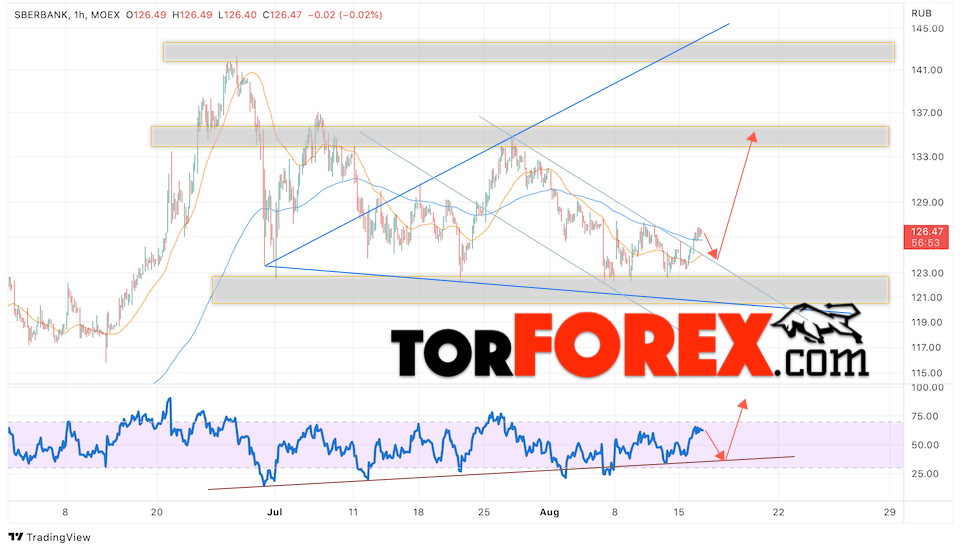This screenshot has height=551, width=961.
Task: Click the 11 date axis label
Action: (x=353, y=512)
